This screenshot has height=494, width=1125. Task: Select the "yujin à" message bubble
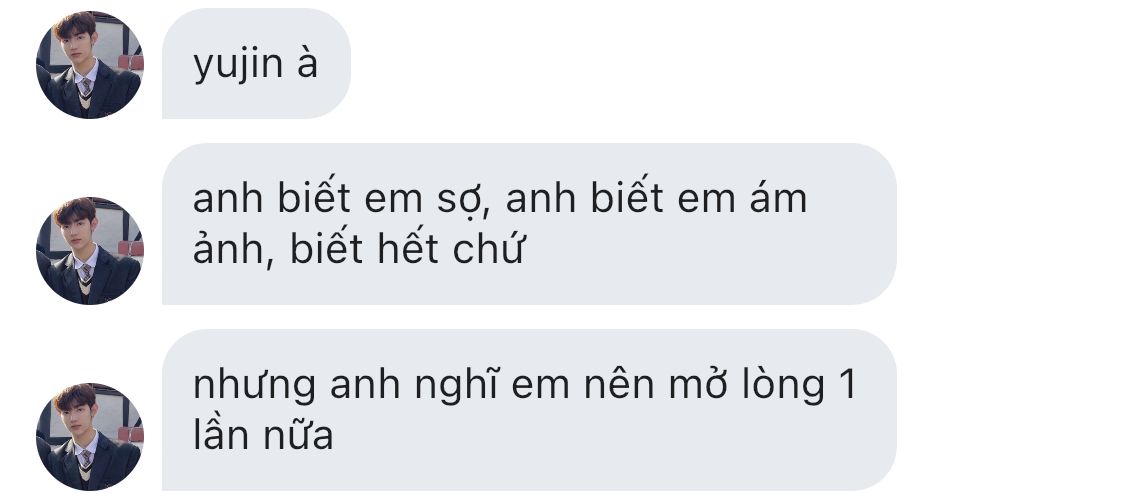256,63
